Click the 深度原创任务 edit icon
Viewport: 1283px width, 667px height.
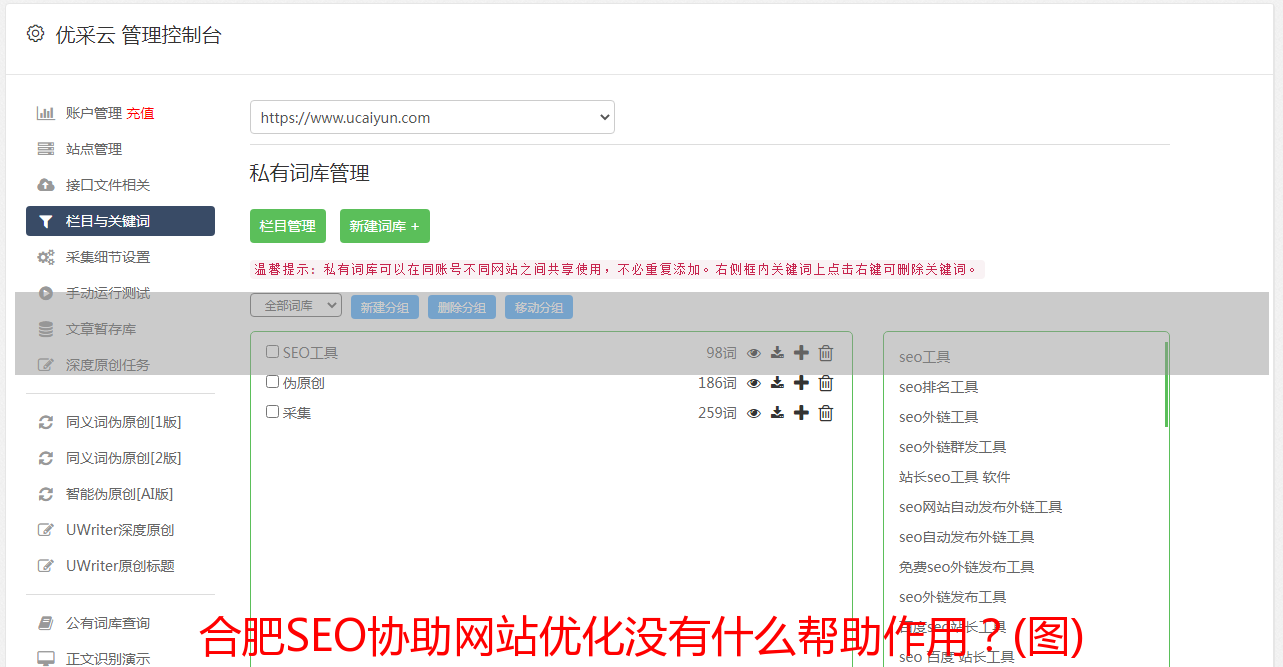pyautogui.click(x=45, y=365)
